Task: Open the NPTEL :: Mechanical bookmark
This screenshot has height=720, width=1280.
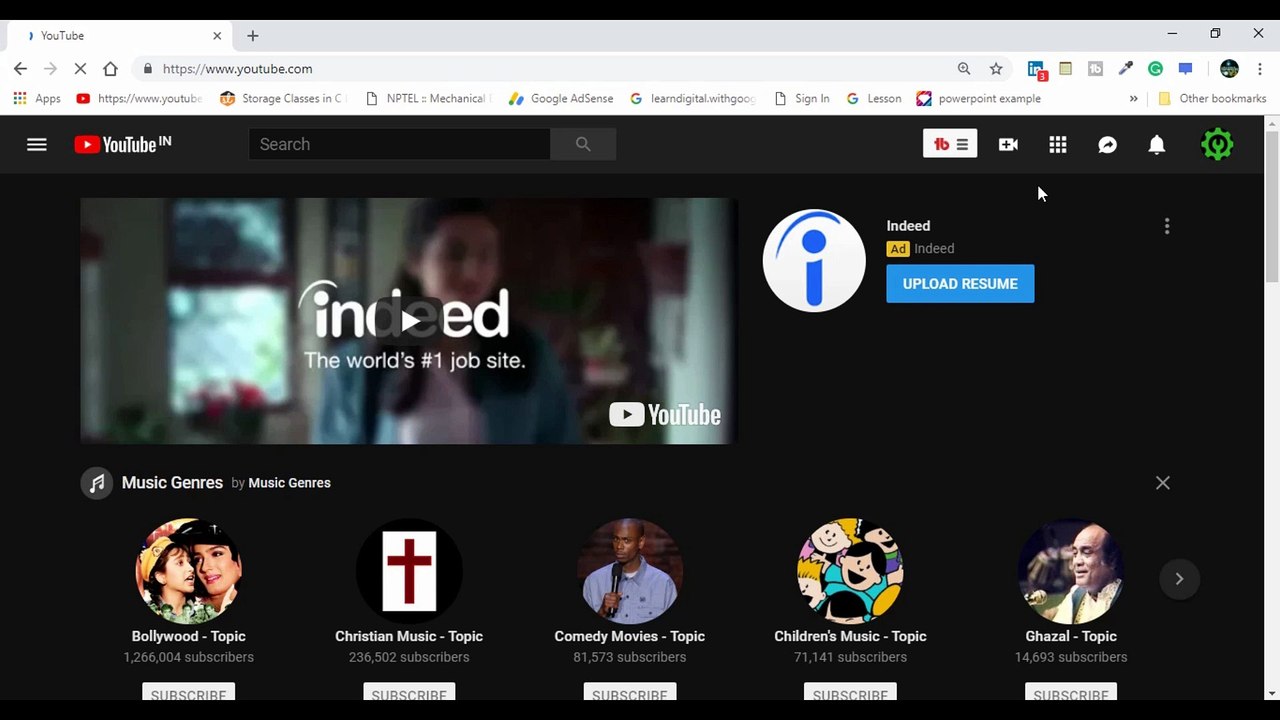Action: pos(427,99)
